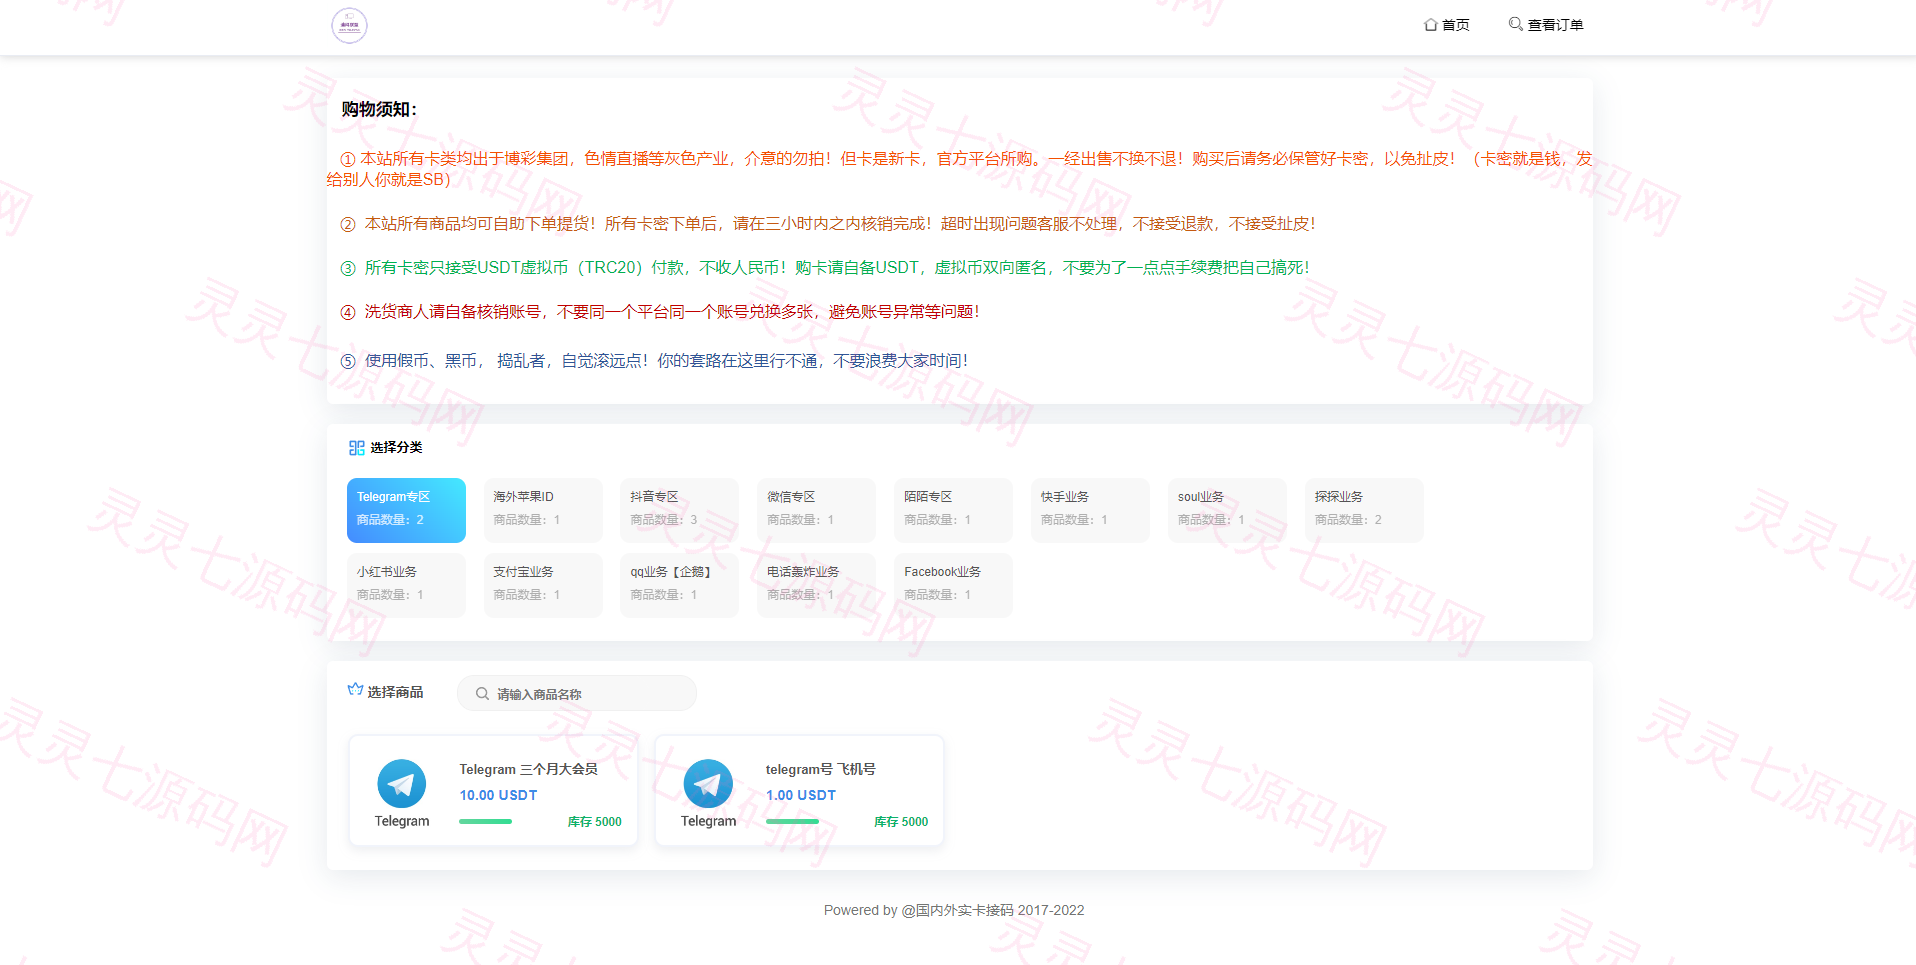The image size is (1916, 965).
Task: Click the grid icon beside 选择分类
Action: pos(356,448)
